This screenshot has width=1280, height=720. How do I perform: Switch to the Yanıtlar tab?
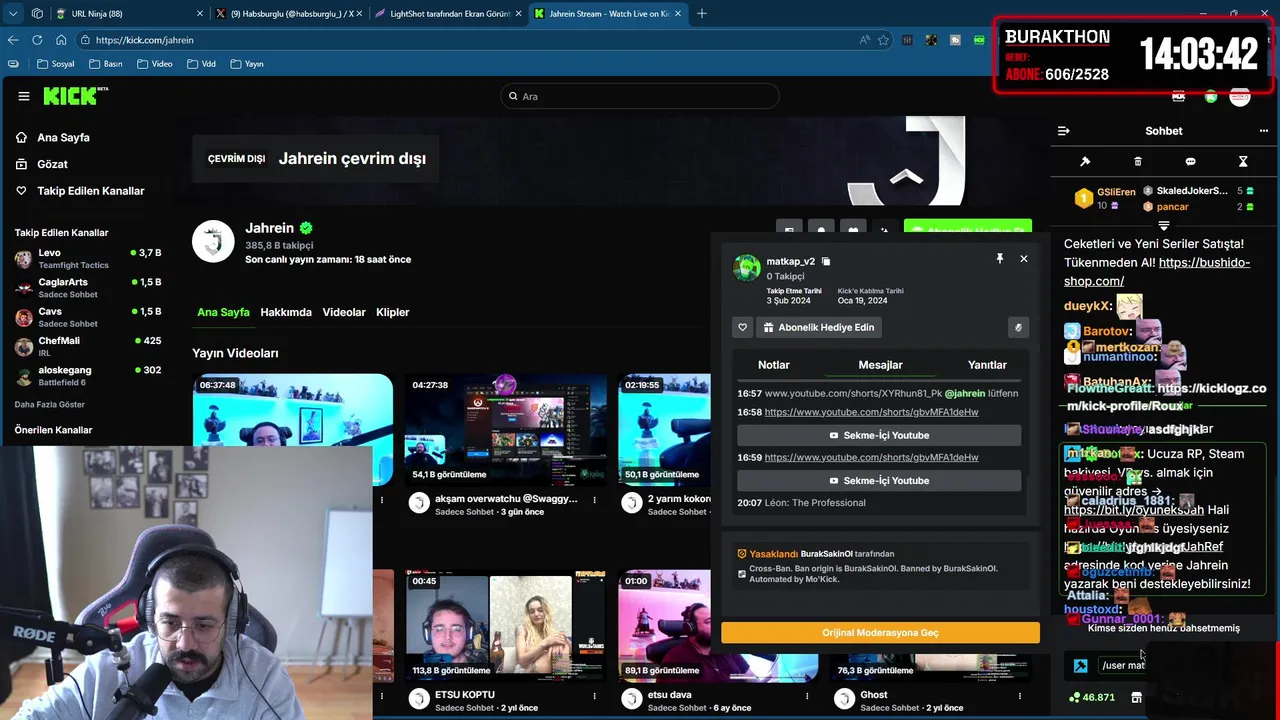987,365
